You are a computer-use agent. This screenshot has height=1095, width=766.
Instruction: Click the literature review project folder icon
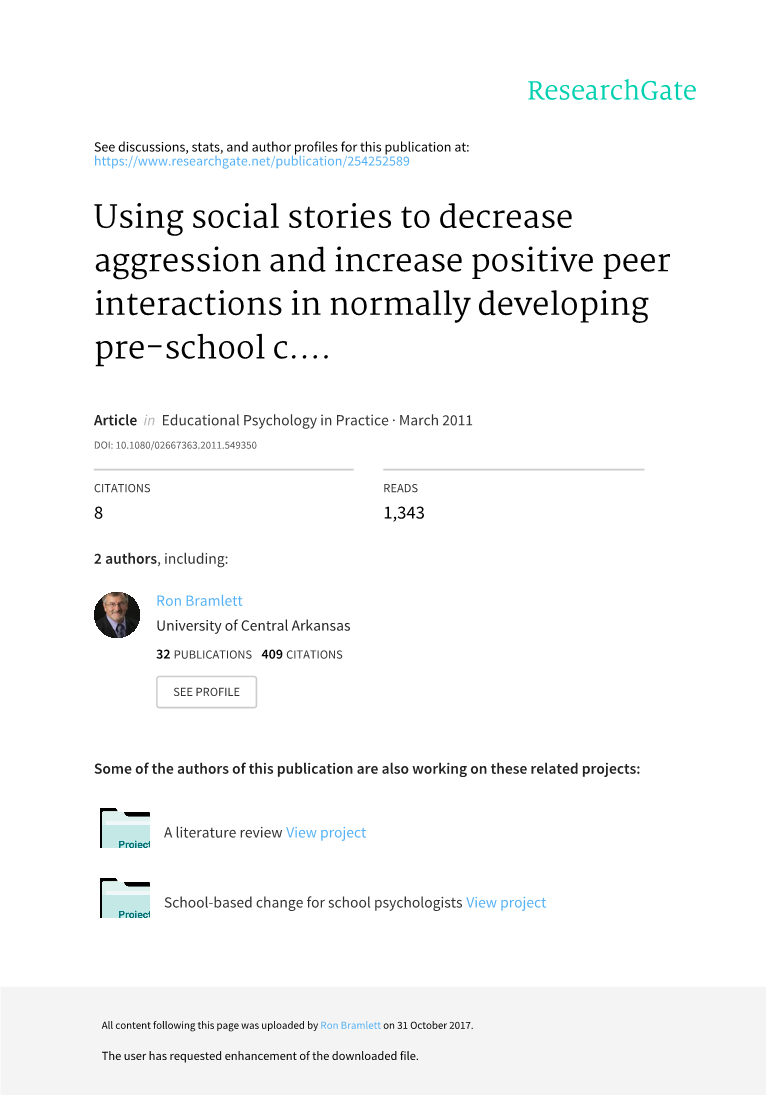point(125,829)
